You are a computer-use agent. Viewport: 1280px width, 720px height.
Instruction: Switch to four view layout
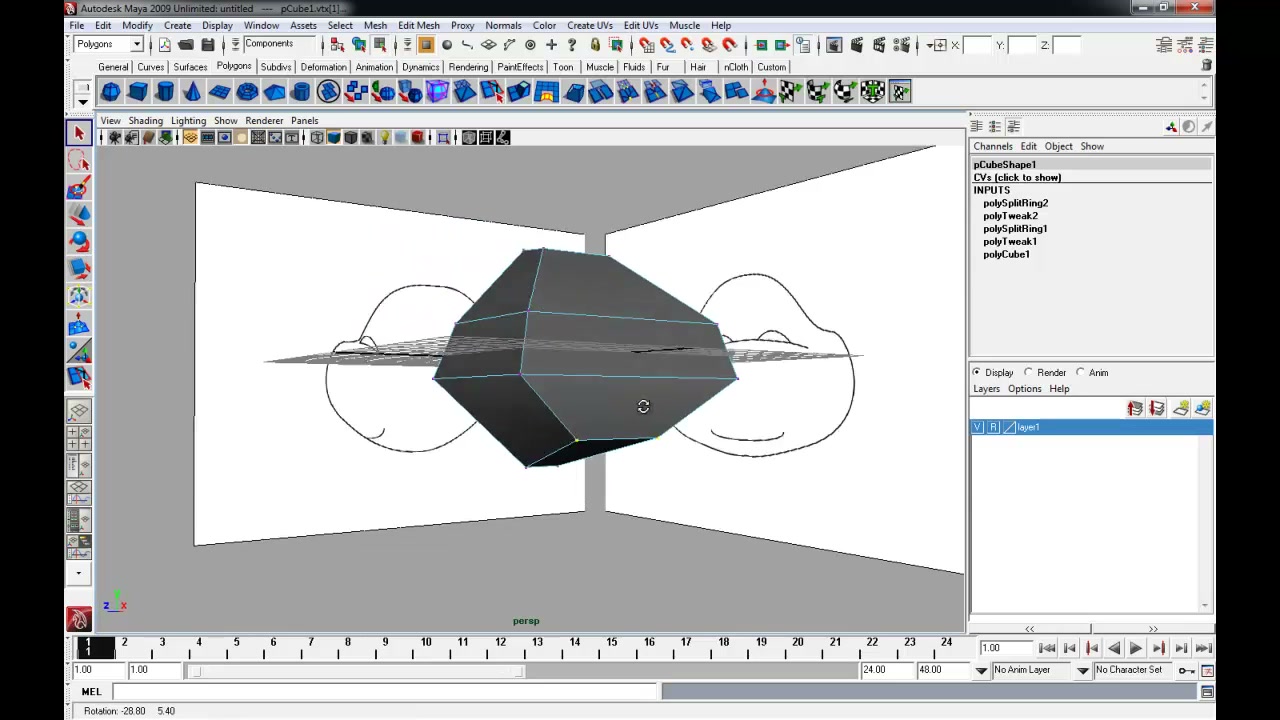(x=79, y=438)
